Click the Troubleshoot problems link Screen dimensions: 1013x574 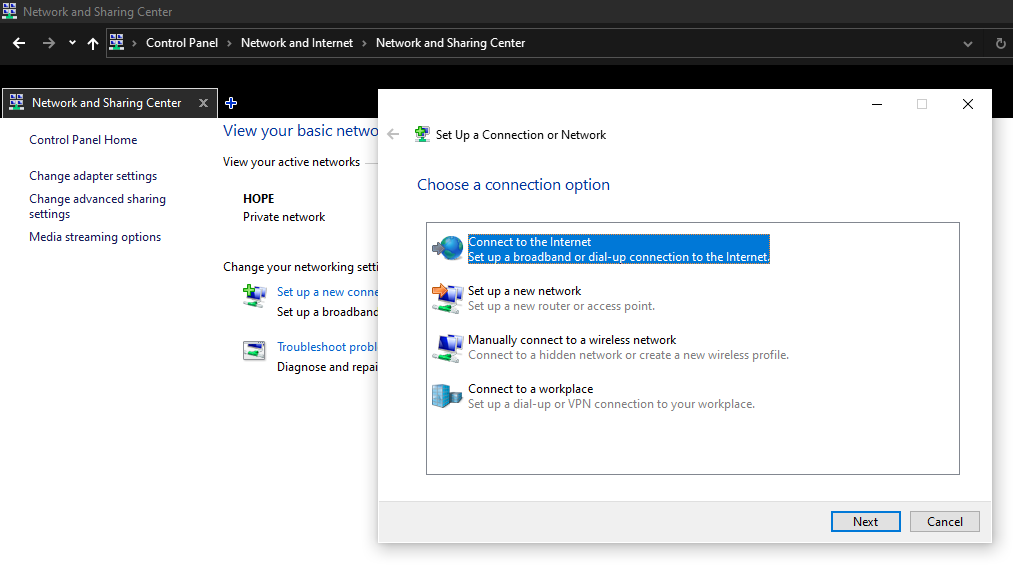click(327, 347)
